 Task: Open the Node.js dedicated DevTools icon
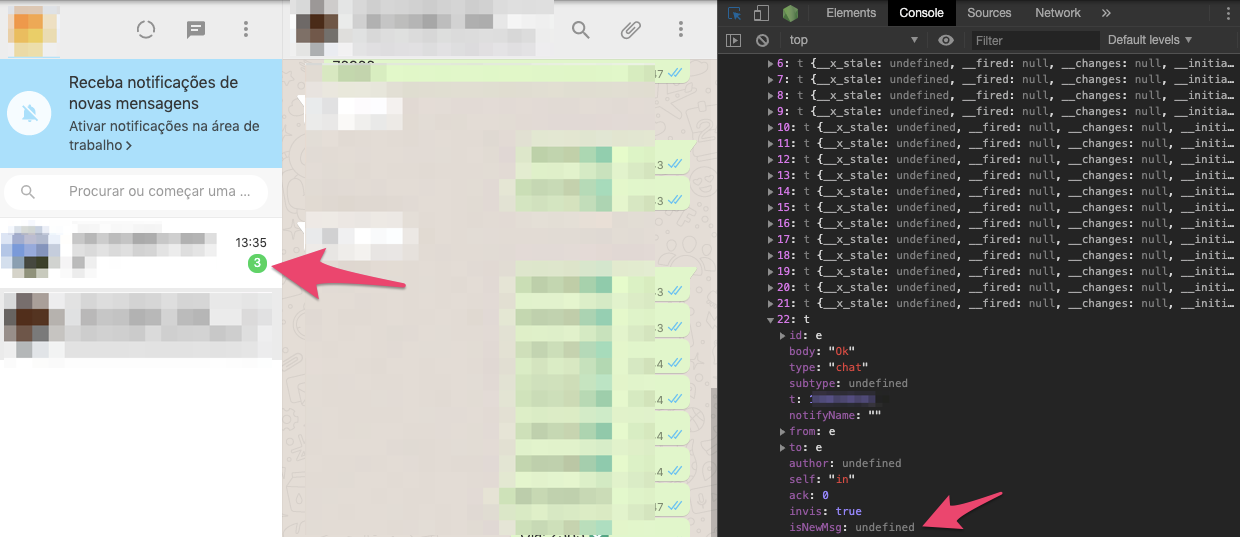point(790,13)
